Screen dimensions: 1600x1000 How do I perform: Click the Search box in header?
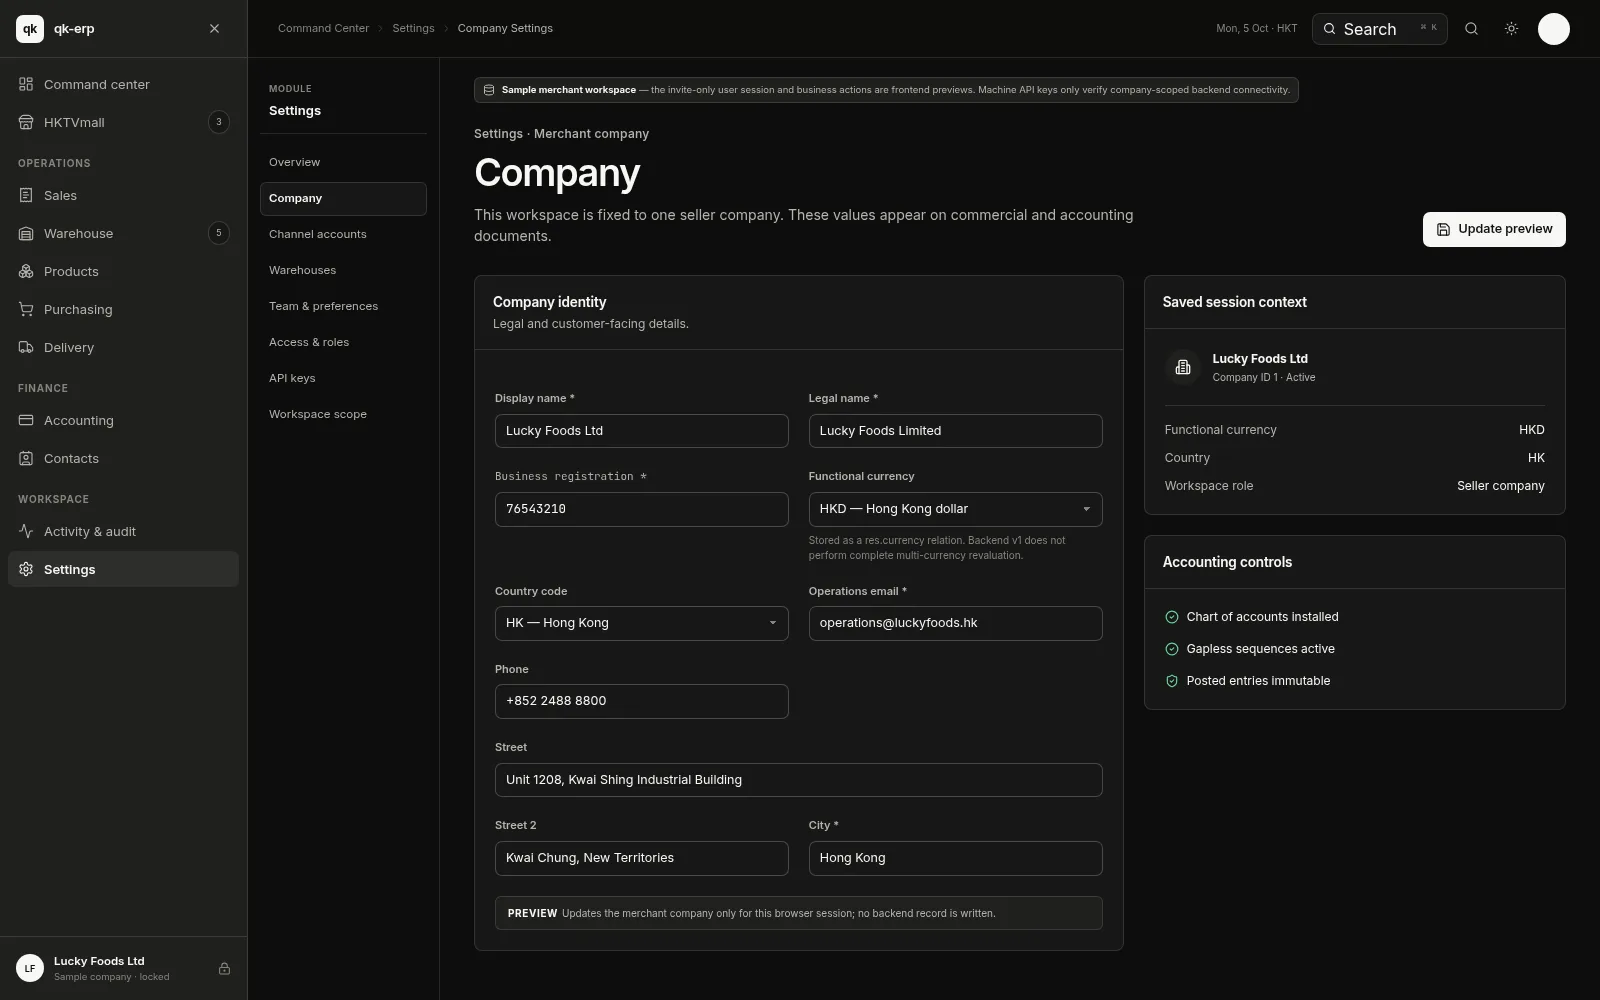[1379, 29]
